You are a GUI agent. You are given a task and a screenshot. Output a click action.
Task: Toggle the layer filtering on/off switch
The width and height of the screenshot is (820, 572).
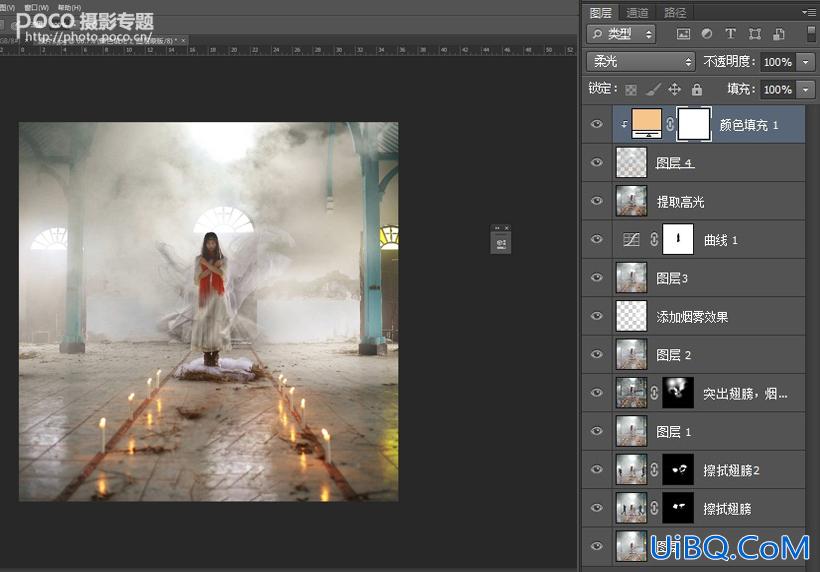pos(811,34)
